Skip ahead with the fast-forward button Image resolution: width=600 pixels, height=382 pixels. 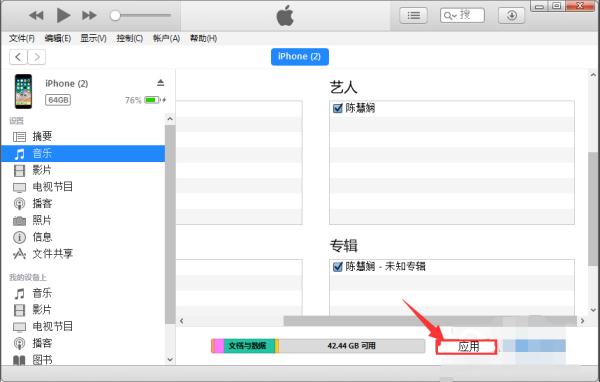89,16
